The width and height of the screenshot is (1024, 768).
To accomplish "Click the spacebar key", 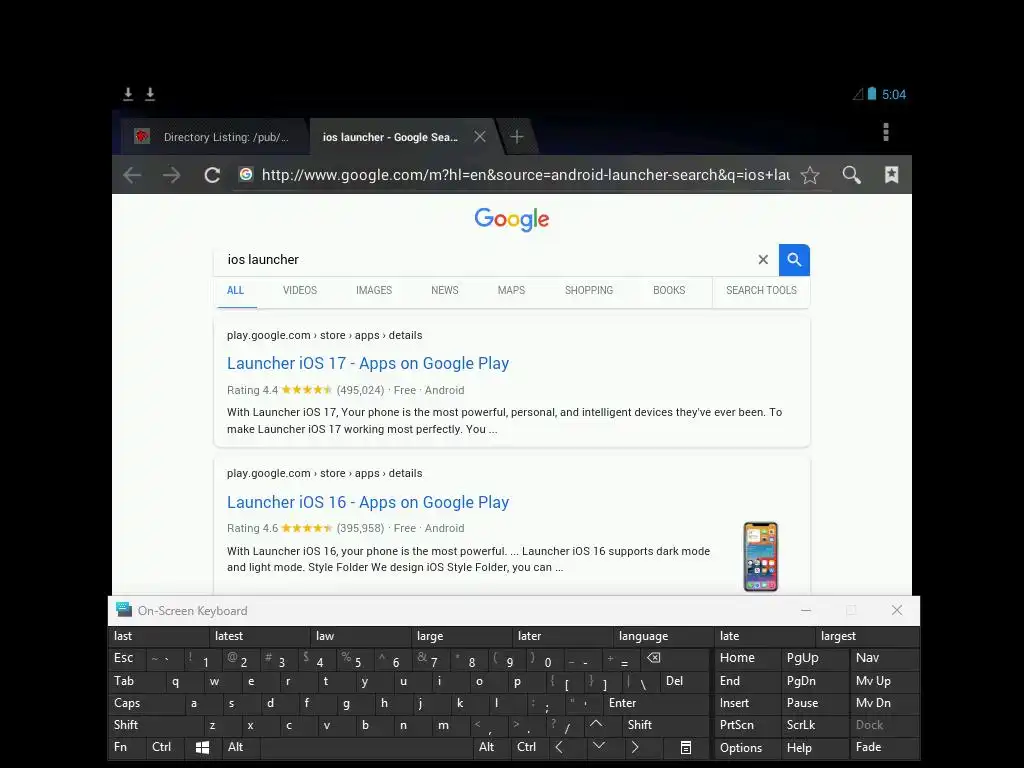I will click(x=366, y=748).
